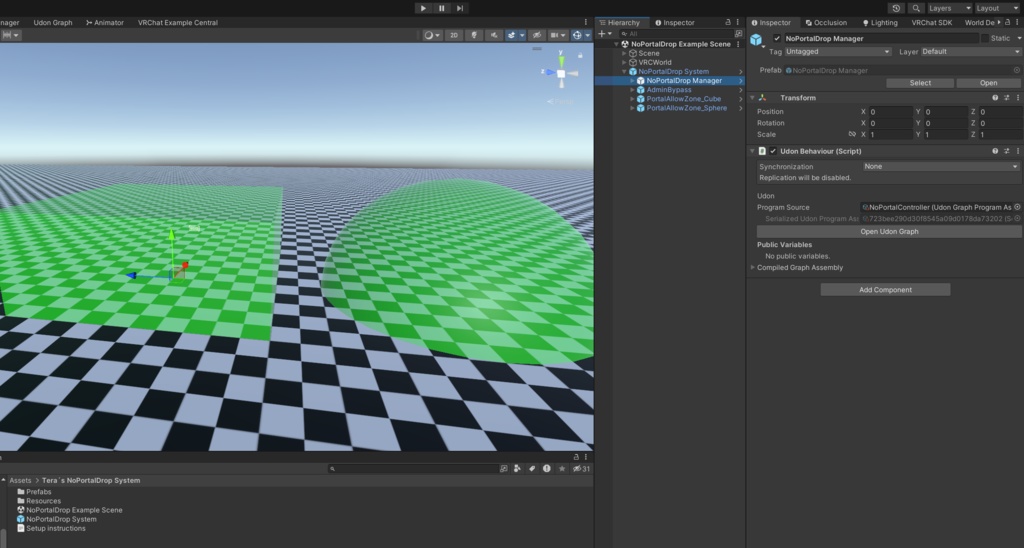Click the Open Udon Graph button

[889, 232]
